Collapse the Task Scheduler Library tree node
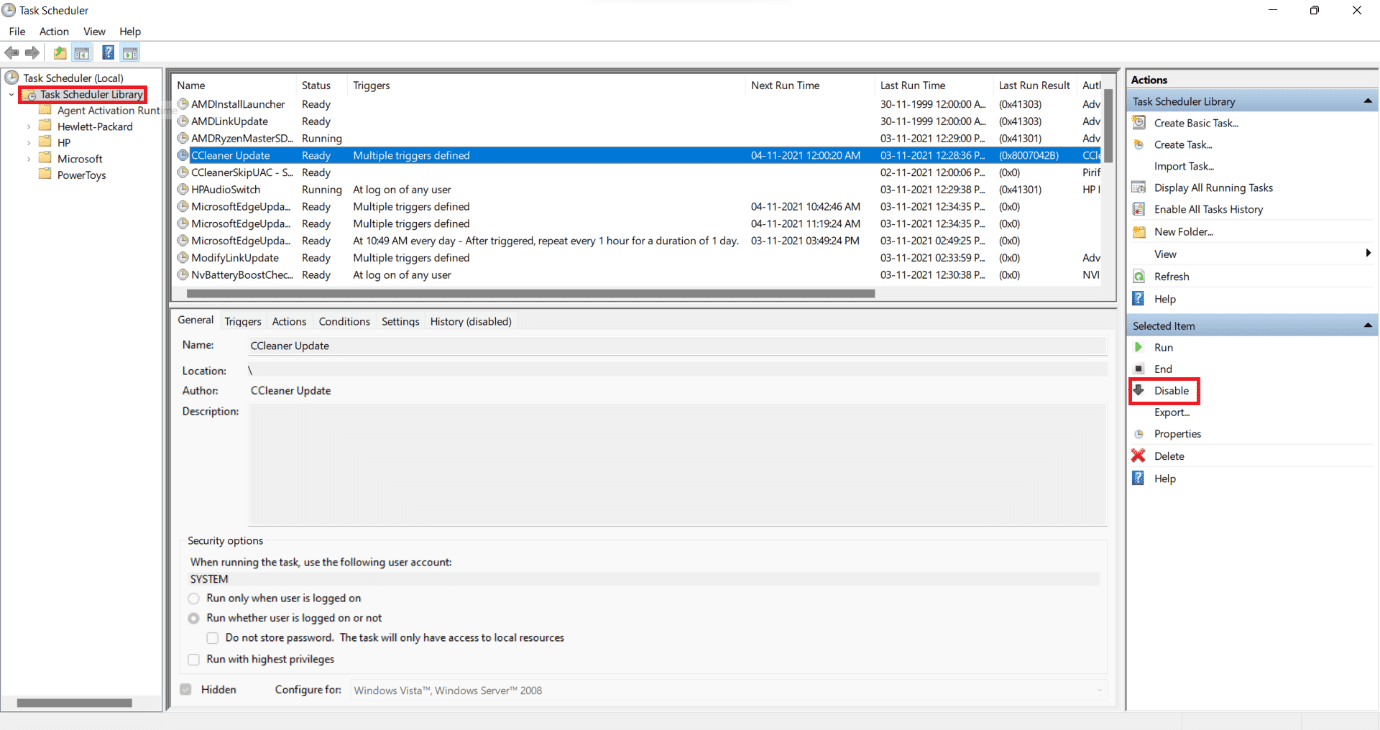This screenshot has height=730, width=1380. [11, 95]
